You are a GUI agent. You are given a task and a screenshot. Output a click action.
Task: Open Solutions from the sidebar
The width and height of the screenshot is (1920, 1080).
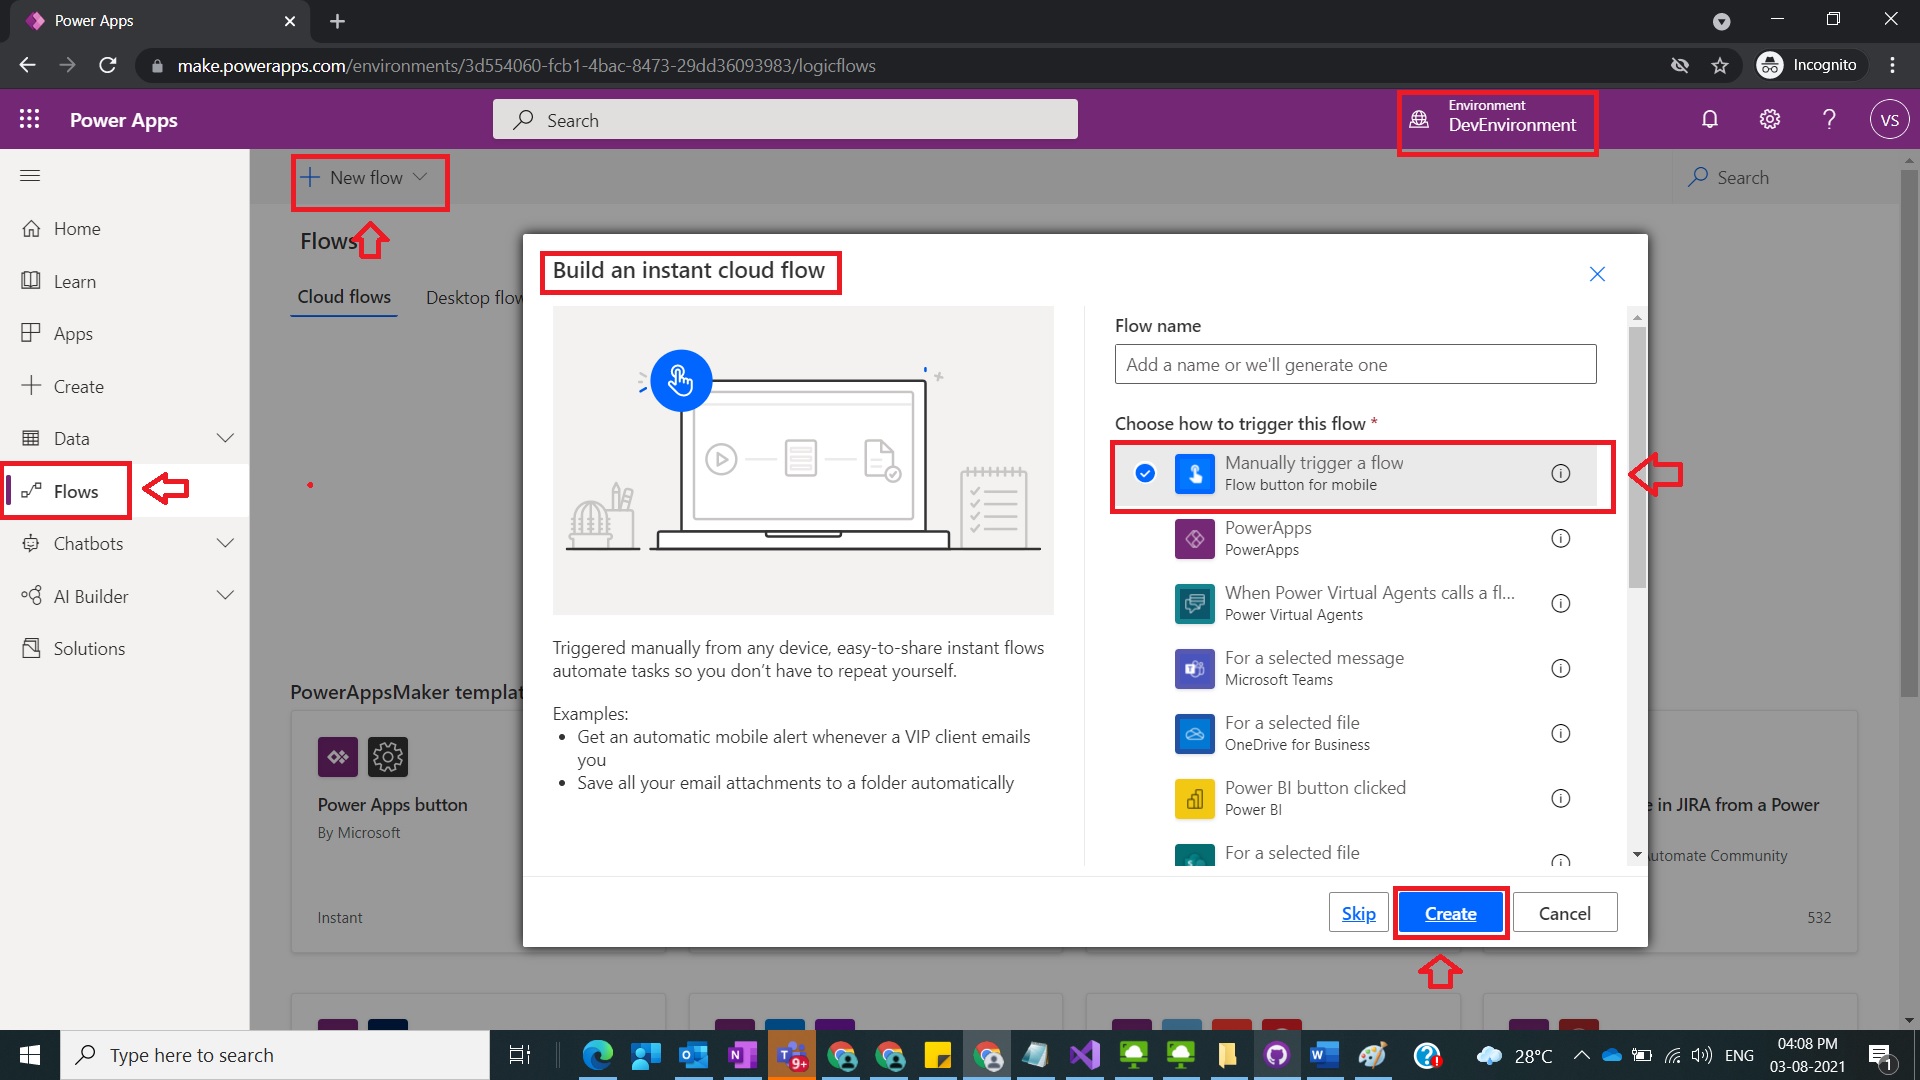click(x=88, y=648)
